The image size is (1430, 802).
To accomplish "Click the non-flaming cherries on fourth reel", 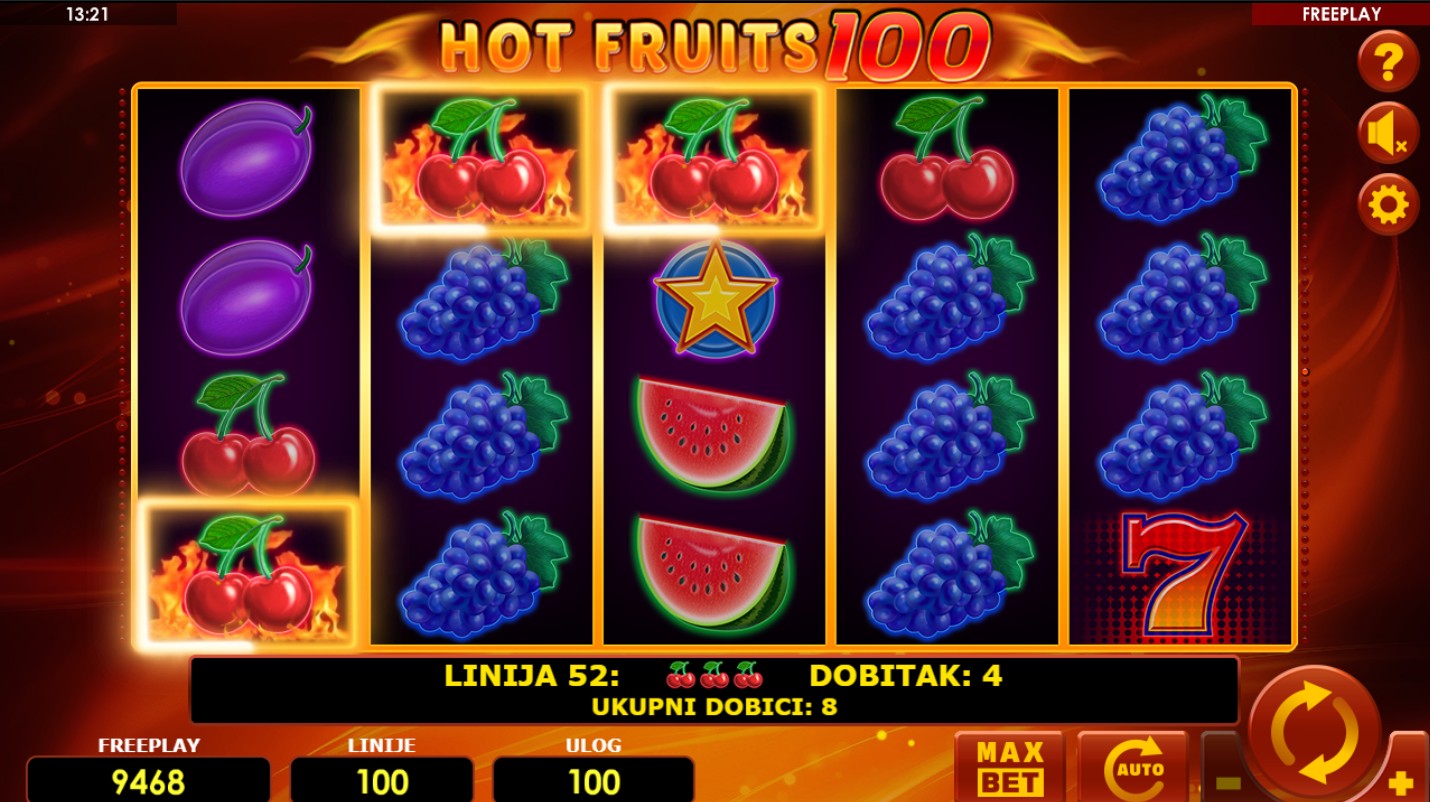I will click(947, 157).
